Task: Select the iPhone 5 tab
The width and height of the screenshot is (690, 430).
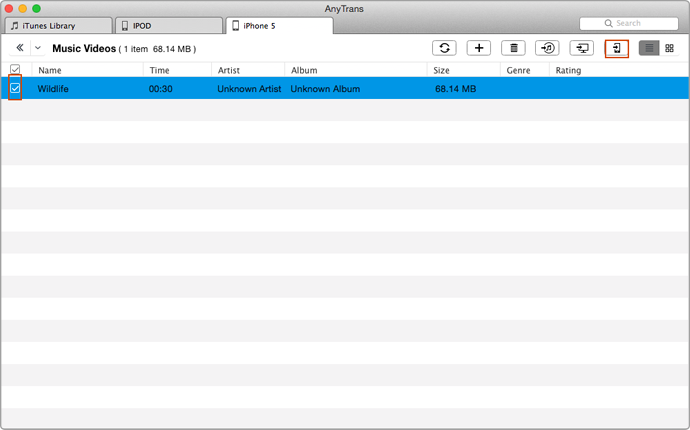Action: click(279, 26)
